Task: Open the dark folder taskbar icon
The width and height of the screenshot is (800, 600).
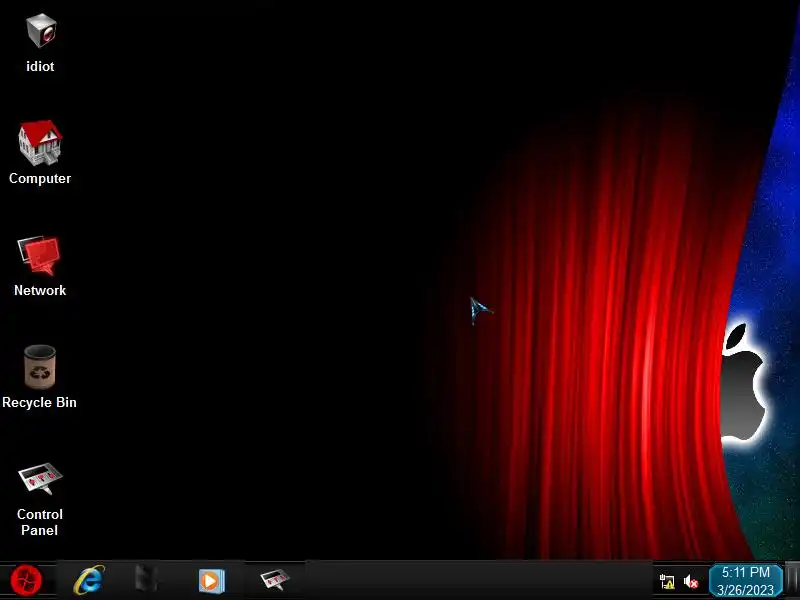Action: tap(146, 580)
